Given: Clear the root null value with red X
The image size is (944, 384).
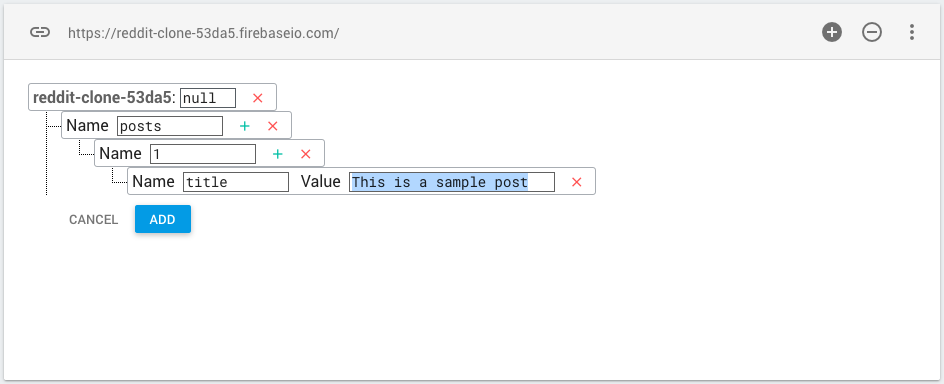Looking at the screenshot, I should click(258, 98).
